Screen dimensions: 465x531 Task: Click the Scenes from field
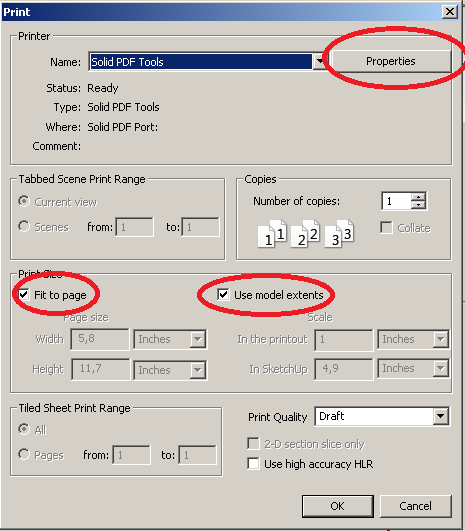pyautogui.click(x=134, y=227)
